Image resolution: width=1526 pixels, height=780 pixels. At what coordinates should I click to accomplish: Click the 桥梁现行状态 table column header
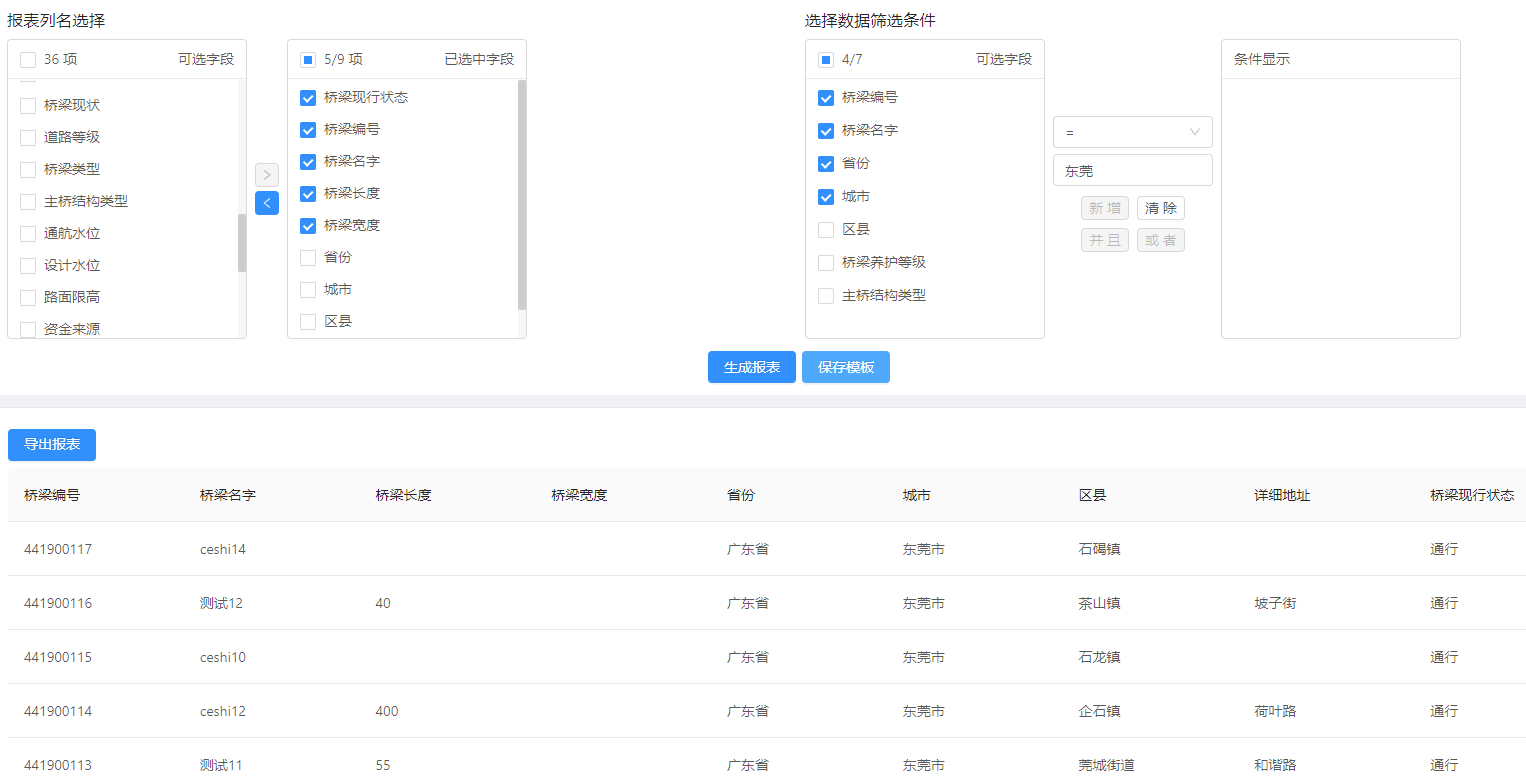1472,495
